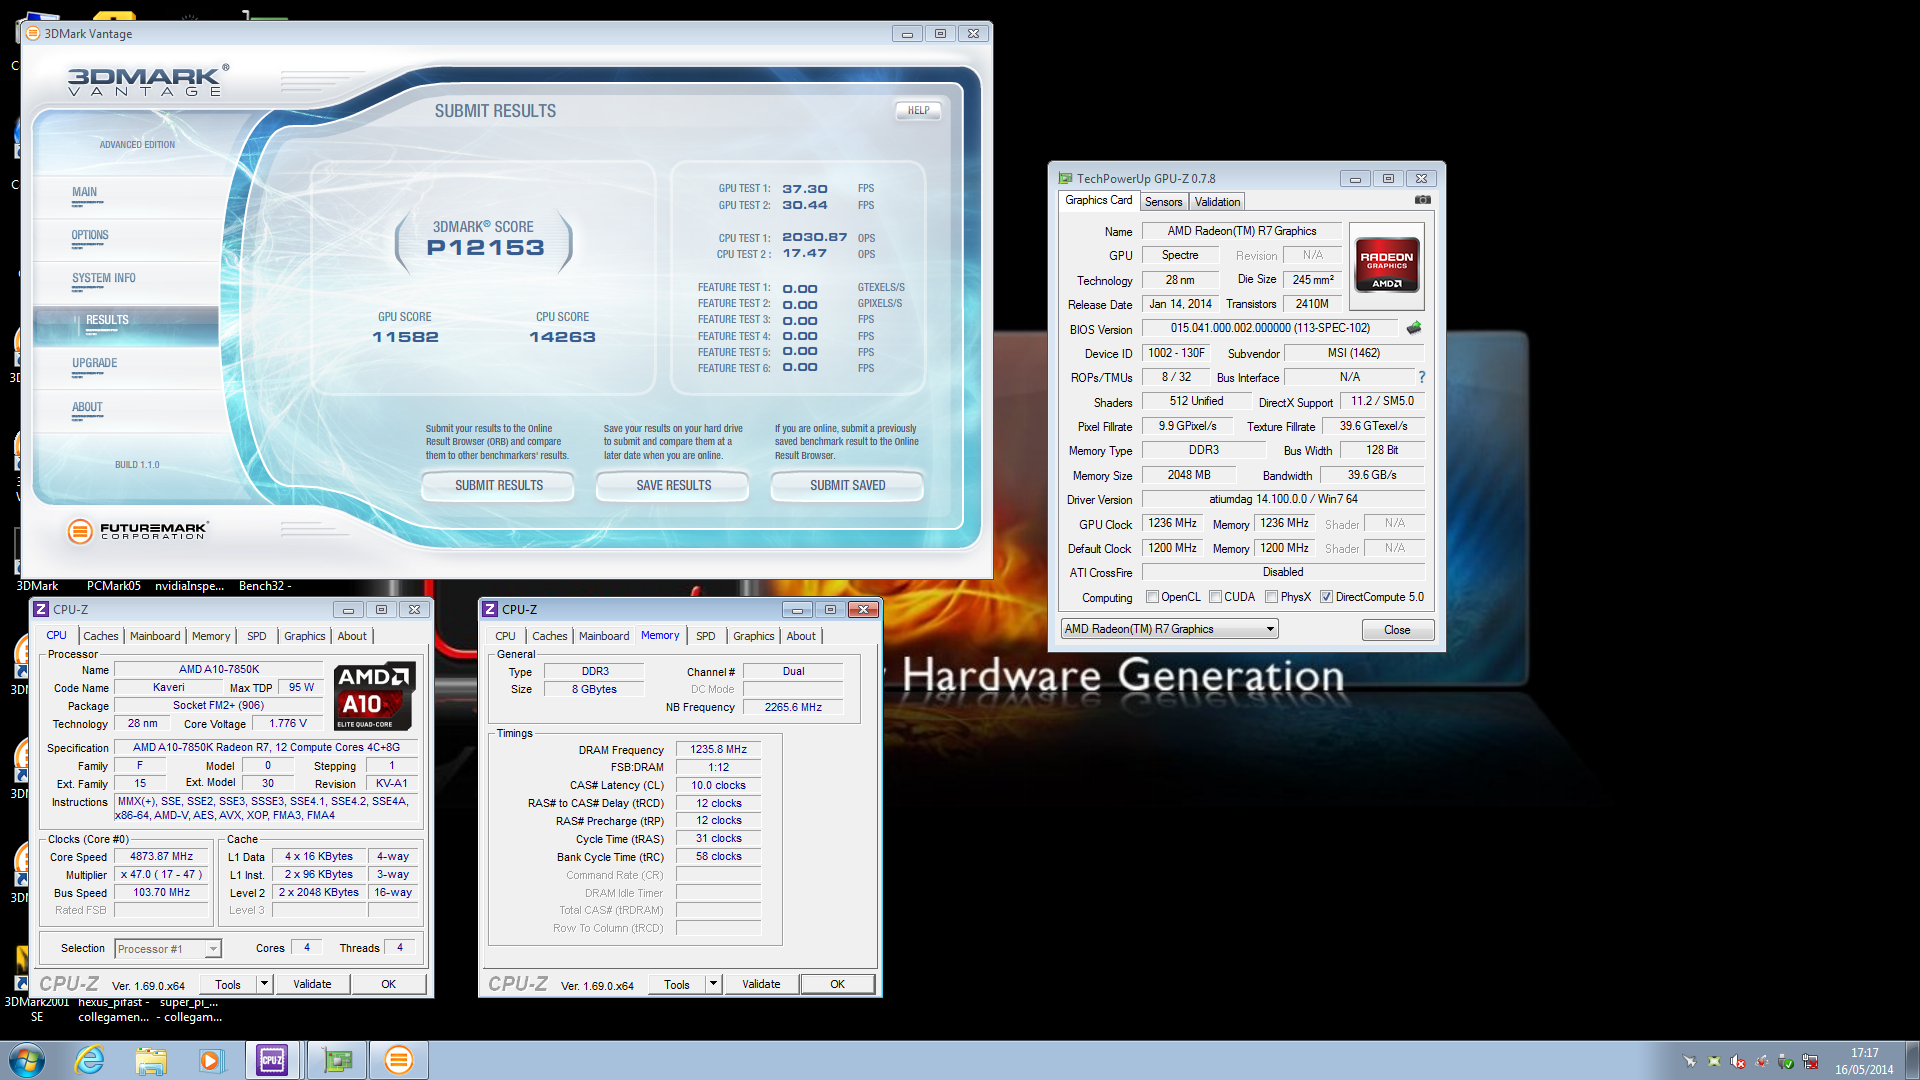Open SPD tab in Memory-tab CPU-Z window
The image size is (1920, 1080).
tap(705, 636)
